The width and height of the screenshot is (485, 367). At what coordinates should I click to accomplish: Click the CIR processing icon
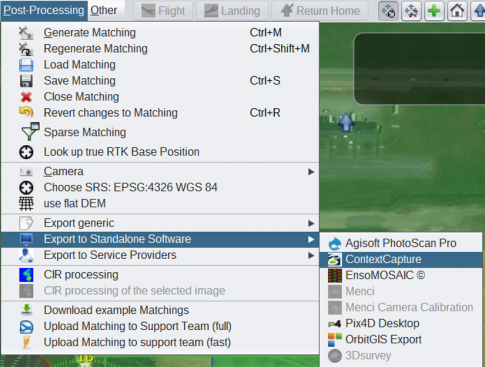[26, 275]
